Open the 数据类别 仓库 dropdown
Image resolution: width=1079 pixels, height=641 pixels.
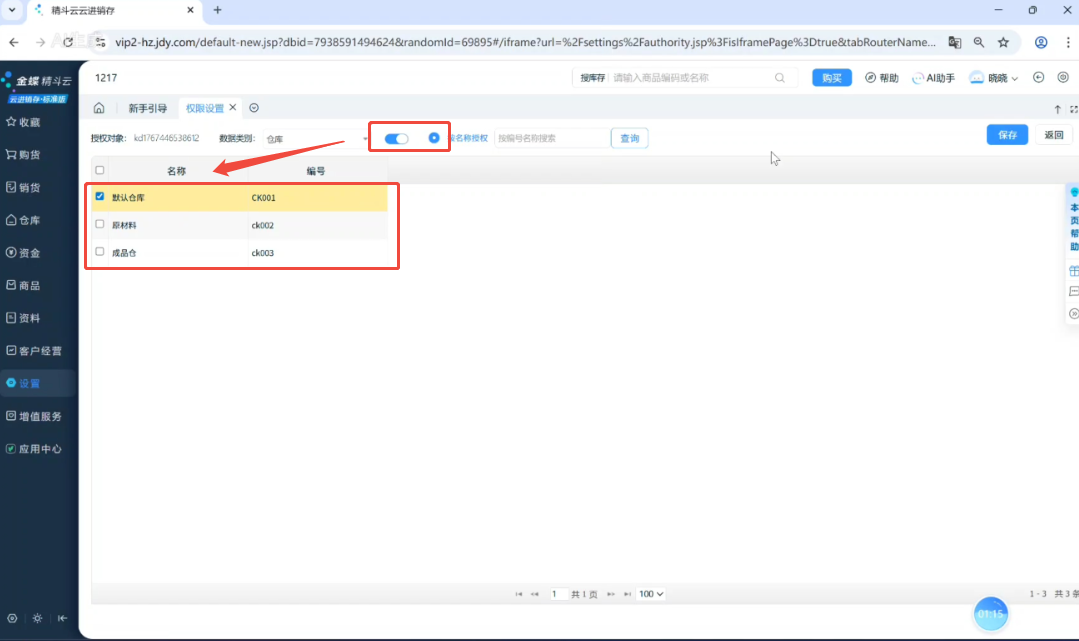315,138
